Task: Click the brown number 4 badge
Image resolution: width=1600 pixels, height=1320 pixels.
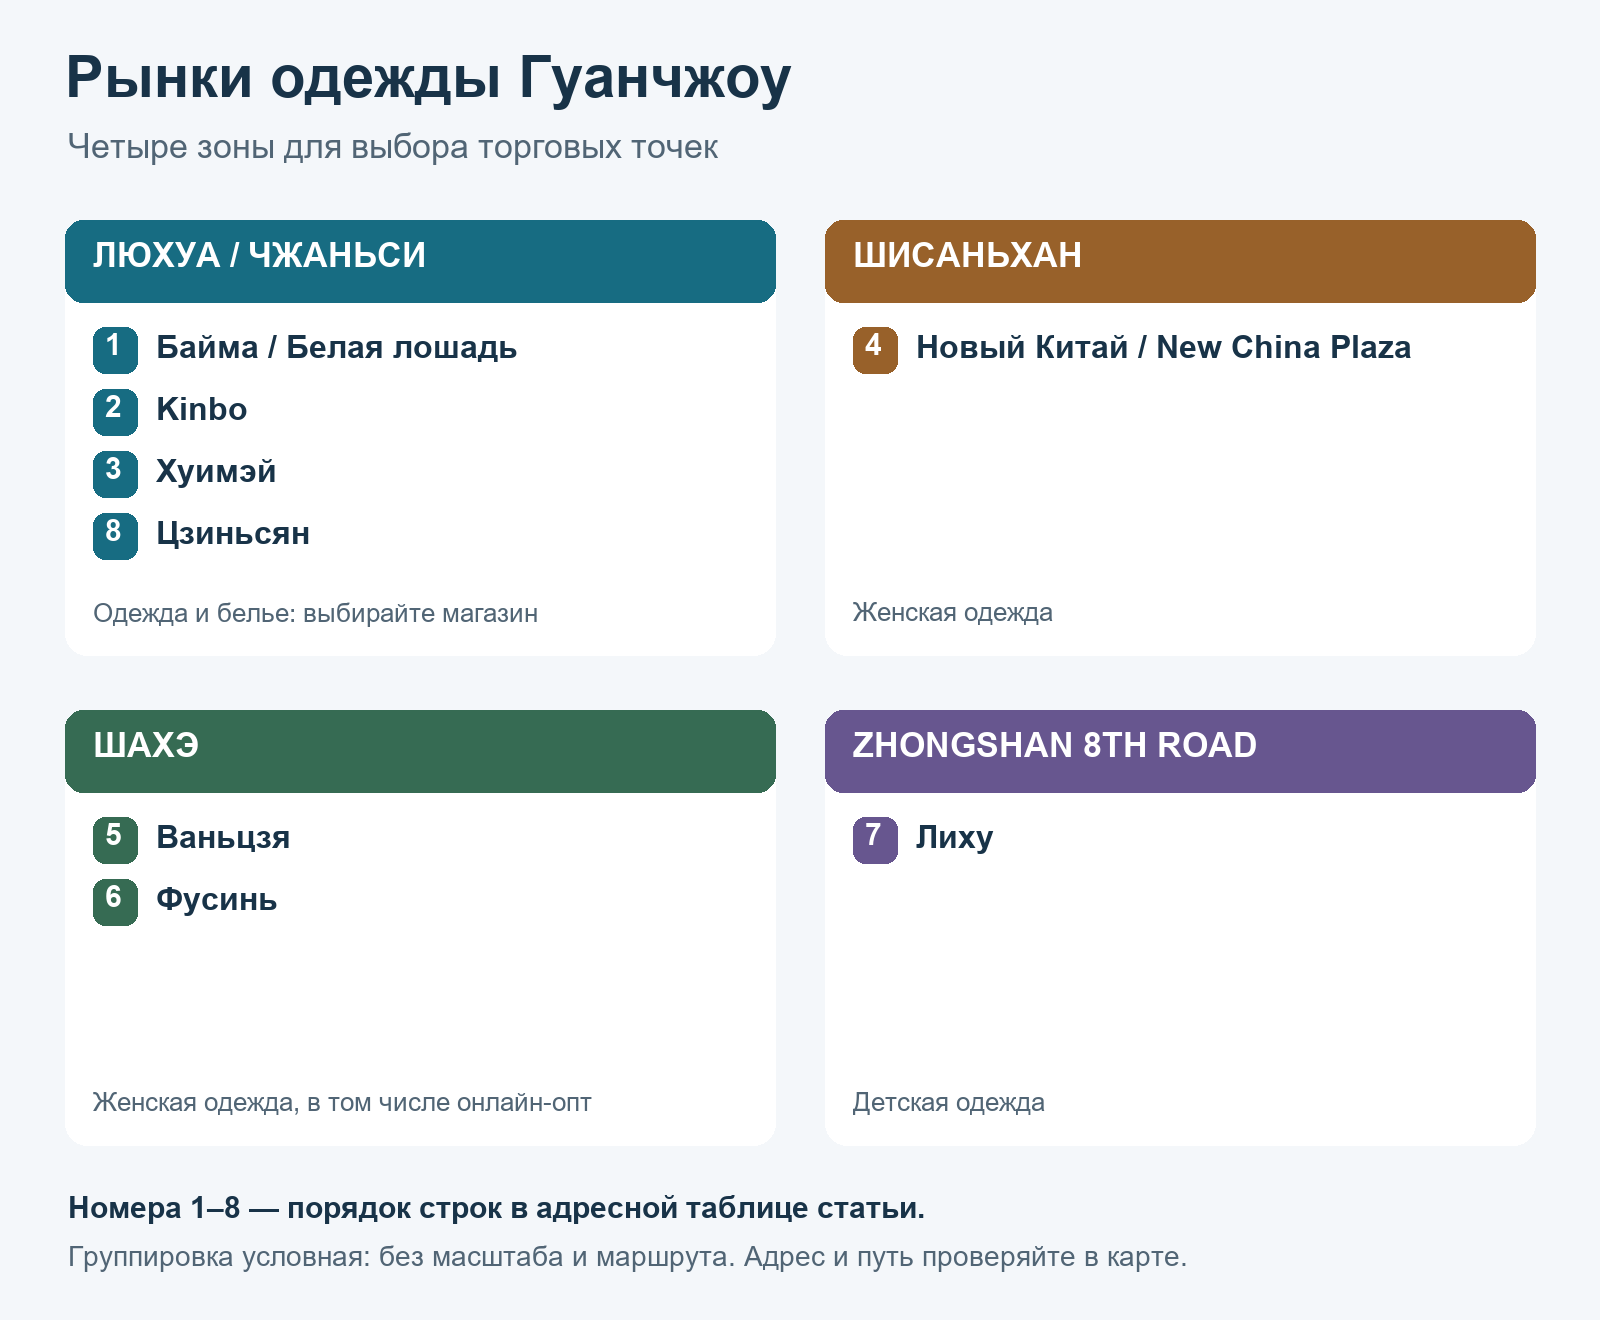Action: [875, 350]
